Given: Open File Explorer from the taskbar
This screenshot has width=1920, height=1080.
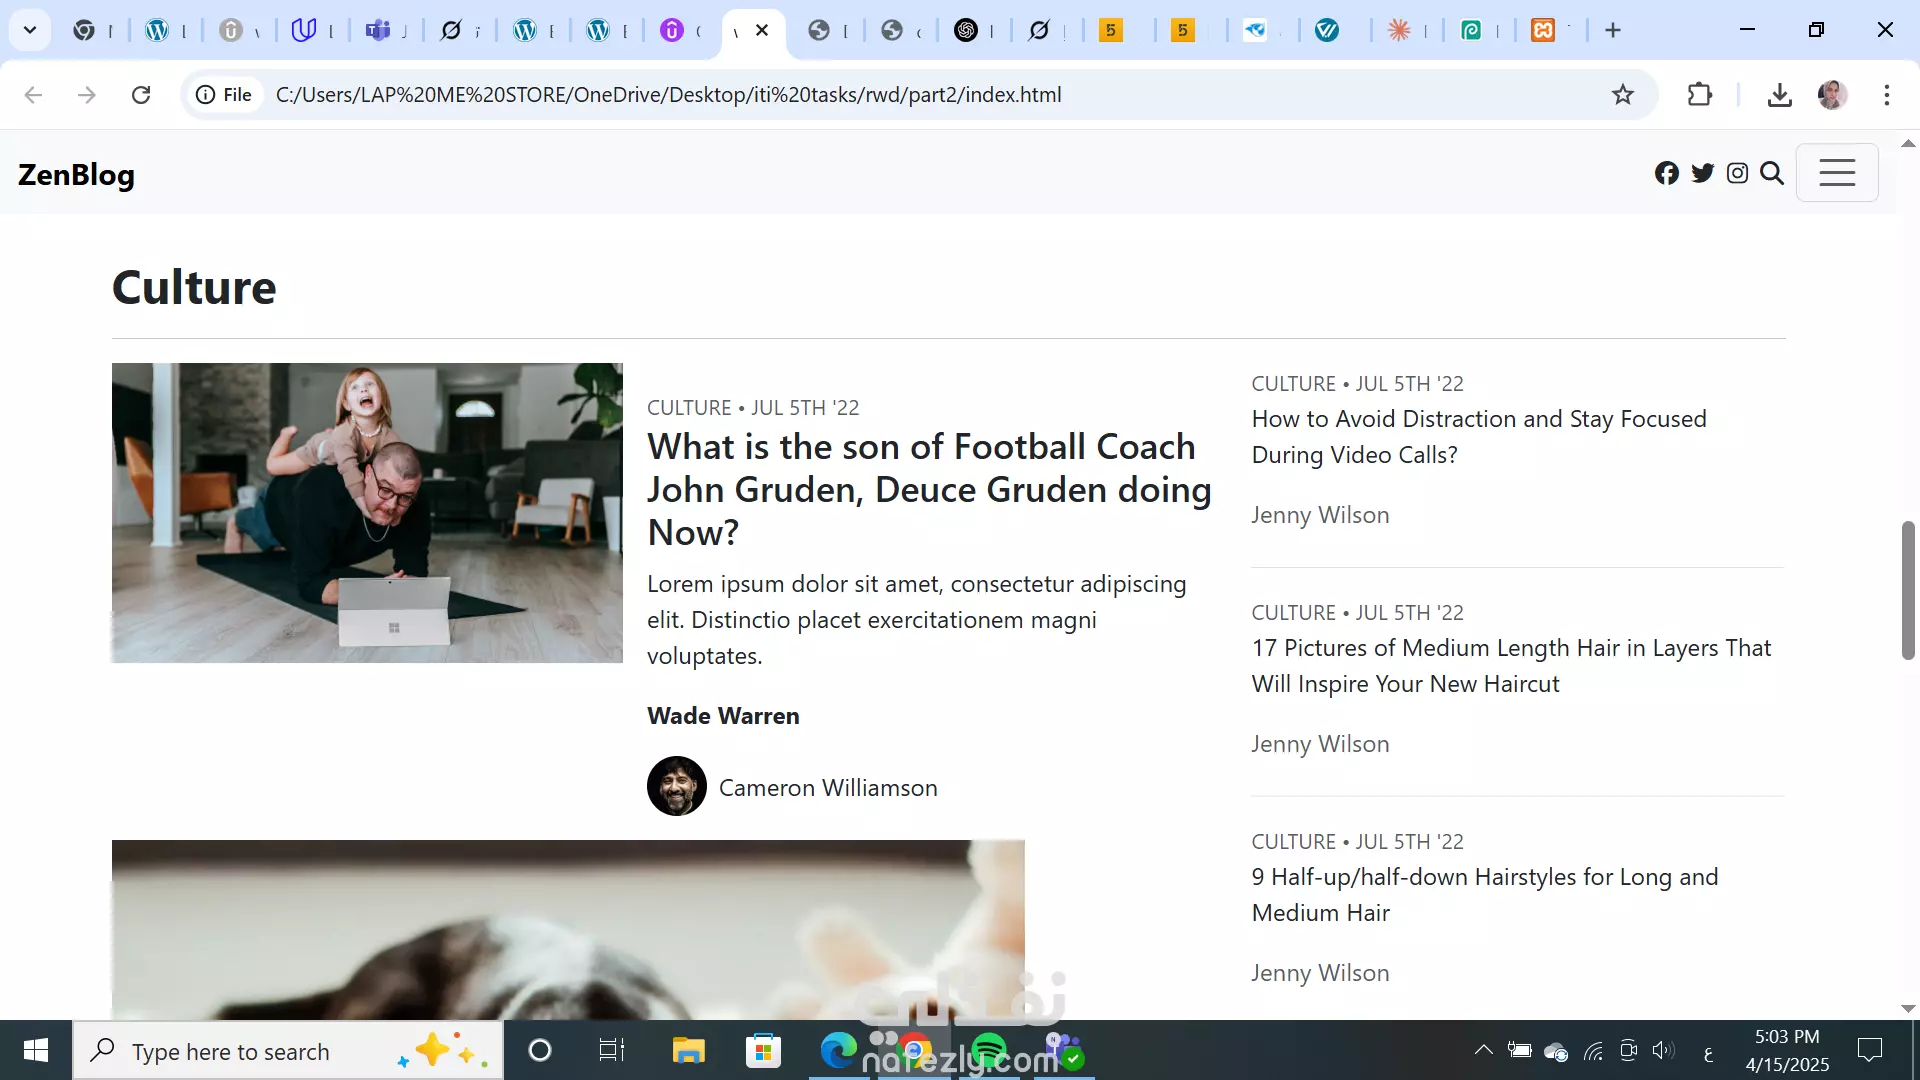Looking at the screenshot, I should tap(688, 1051).
